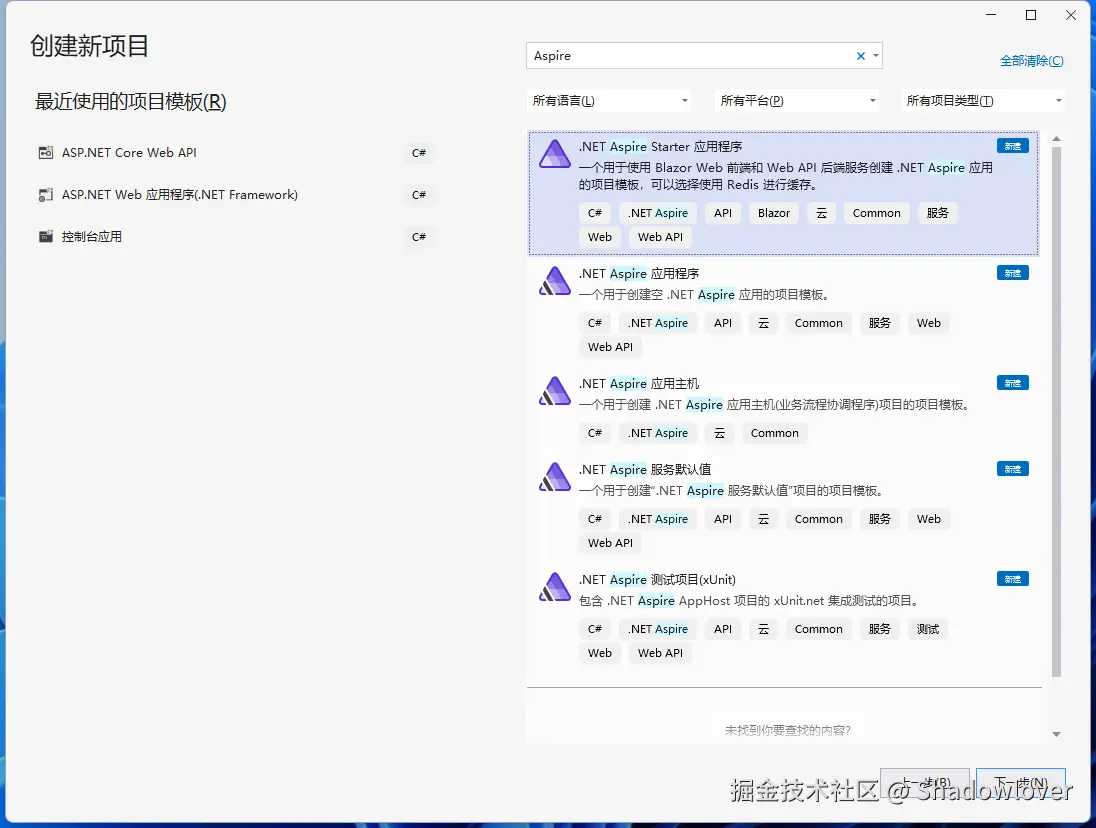Click the xUnit.net 集成测试 description text
This screenshot has width=1096, height=828.
(x=748, y=601)
